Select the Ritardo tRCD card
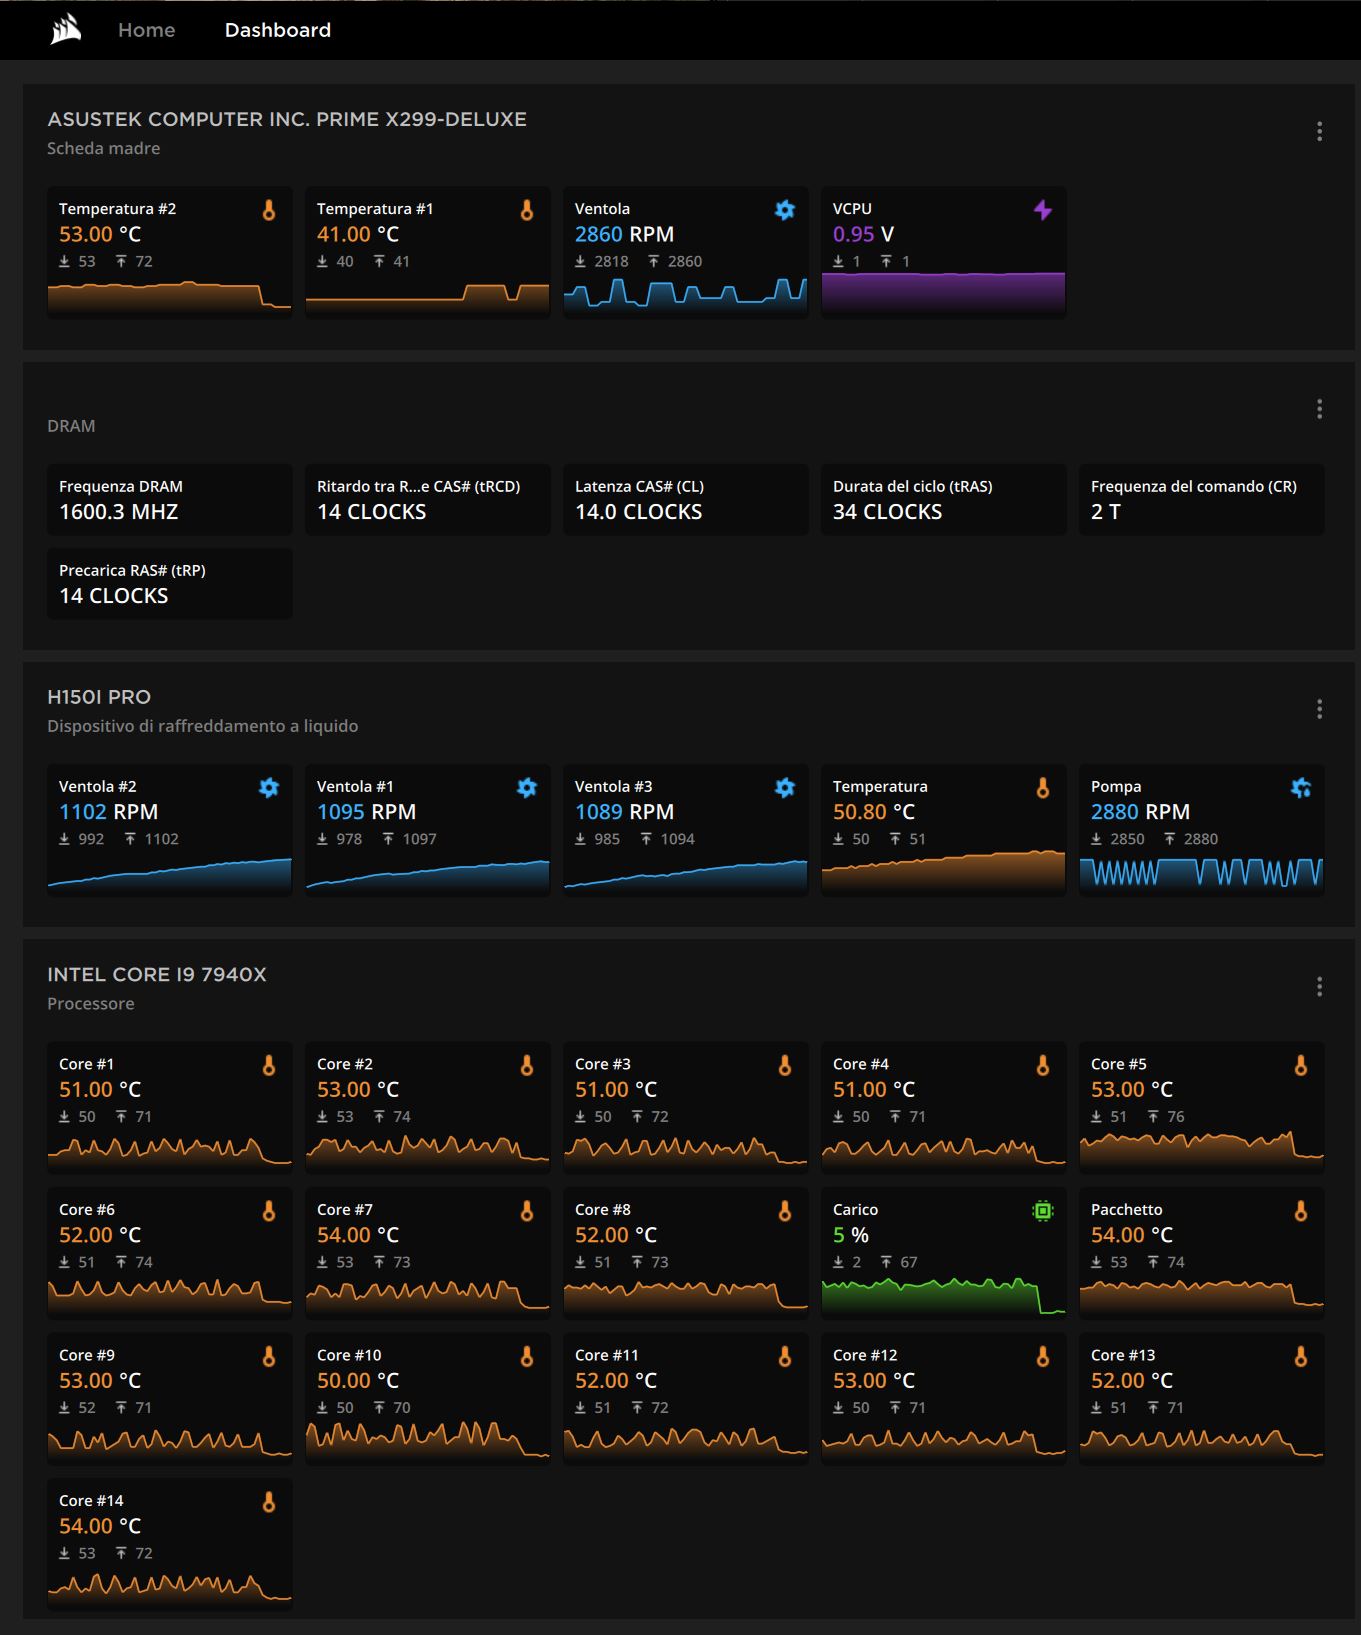The image size is (1361, 1635). (428, 499)
